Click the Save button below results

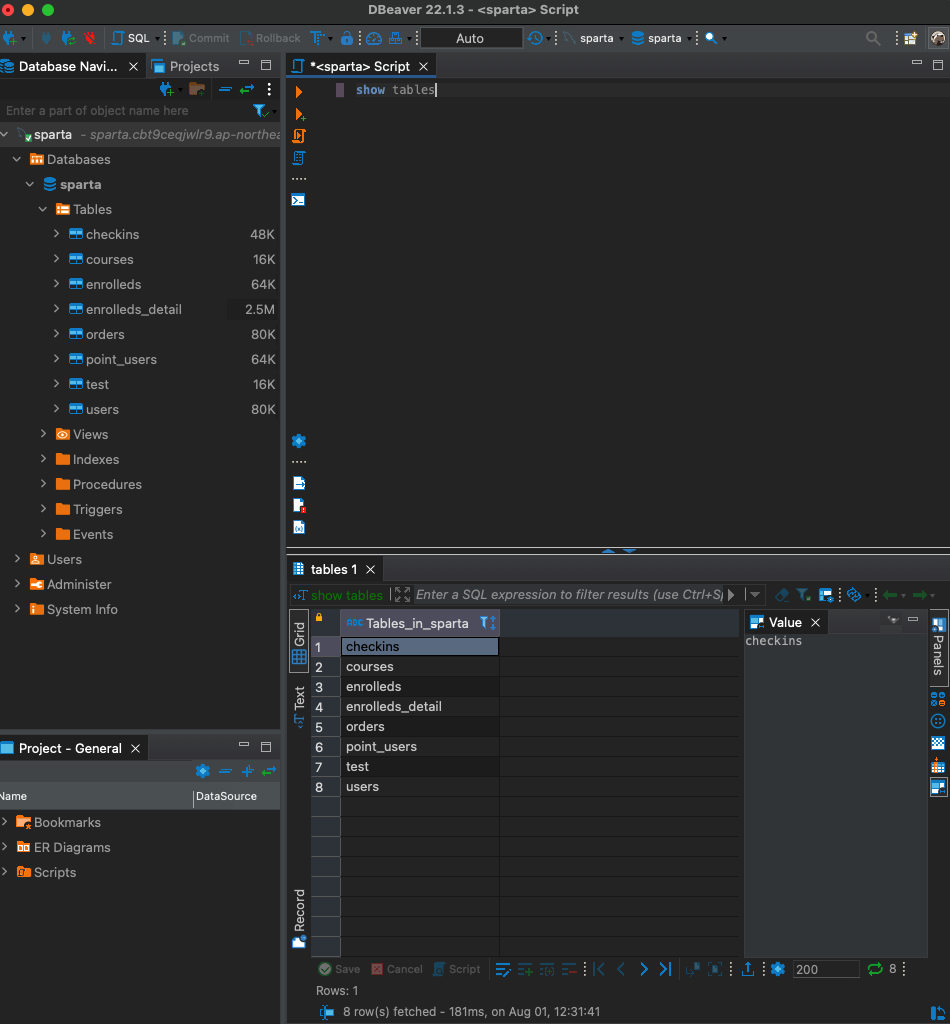coord(340,969)
